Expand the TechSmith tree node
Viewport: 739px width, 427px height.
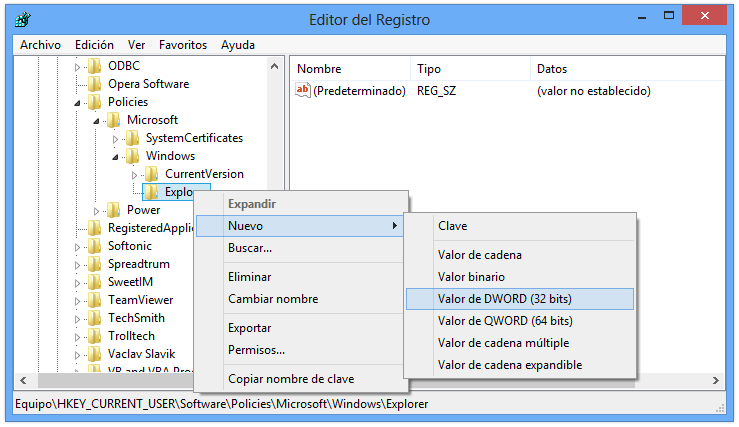(78, 318)
